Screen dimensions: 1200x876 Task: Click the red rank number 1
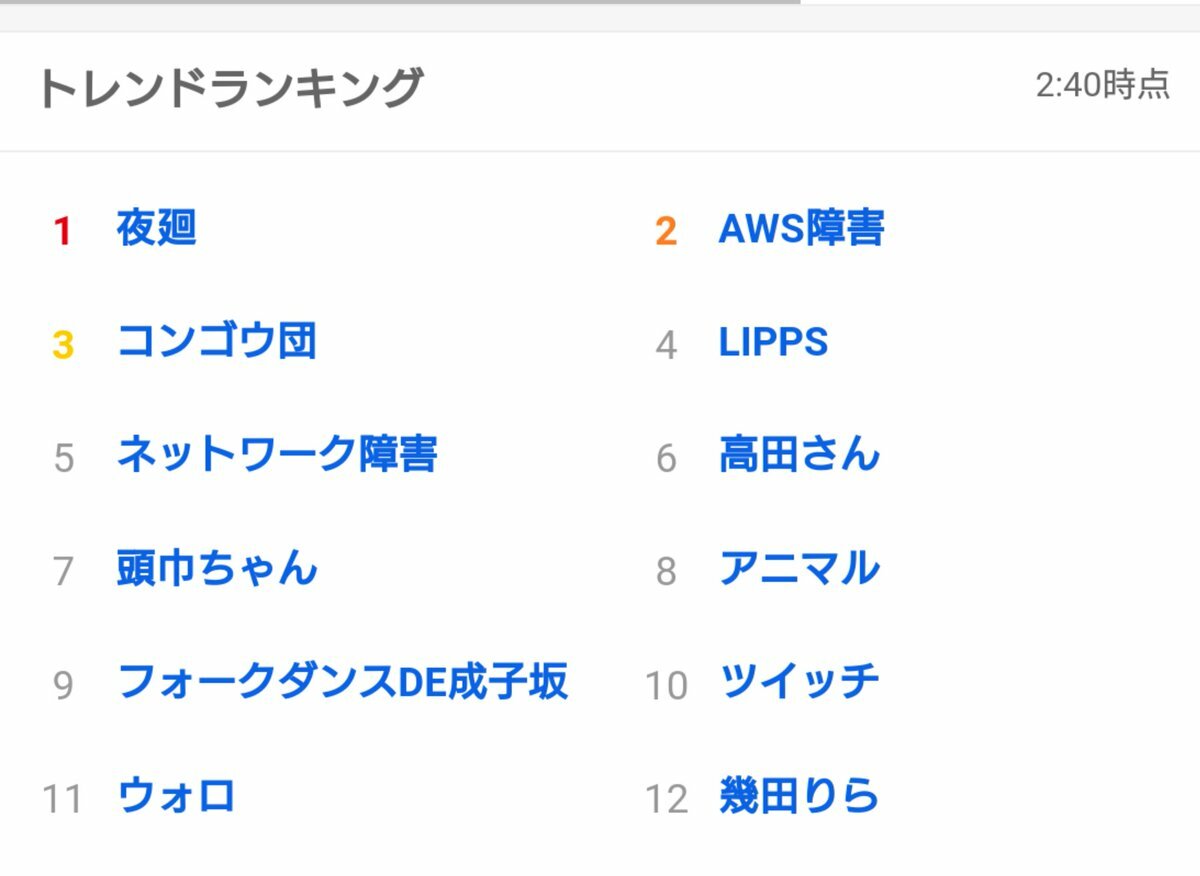pyautogui.click(x=63, y=232)
